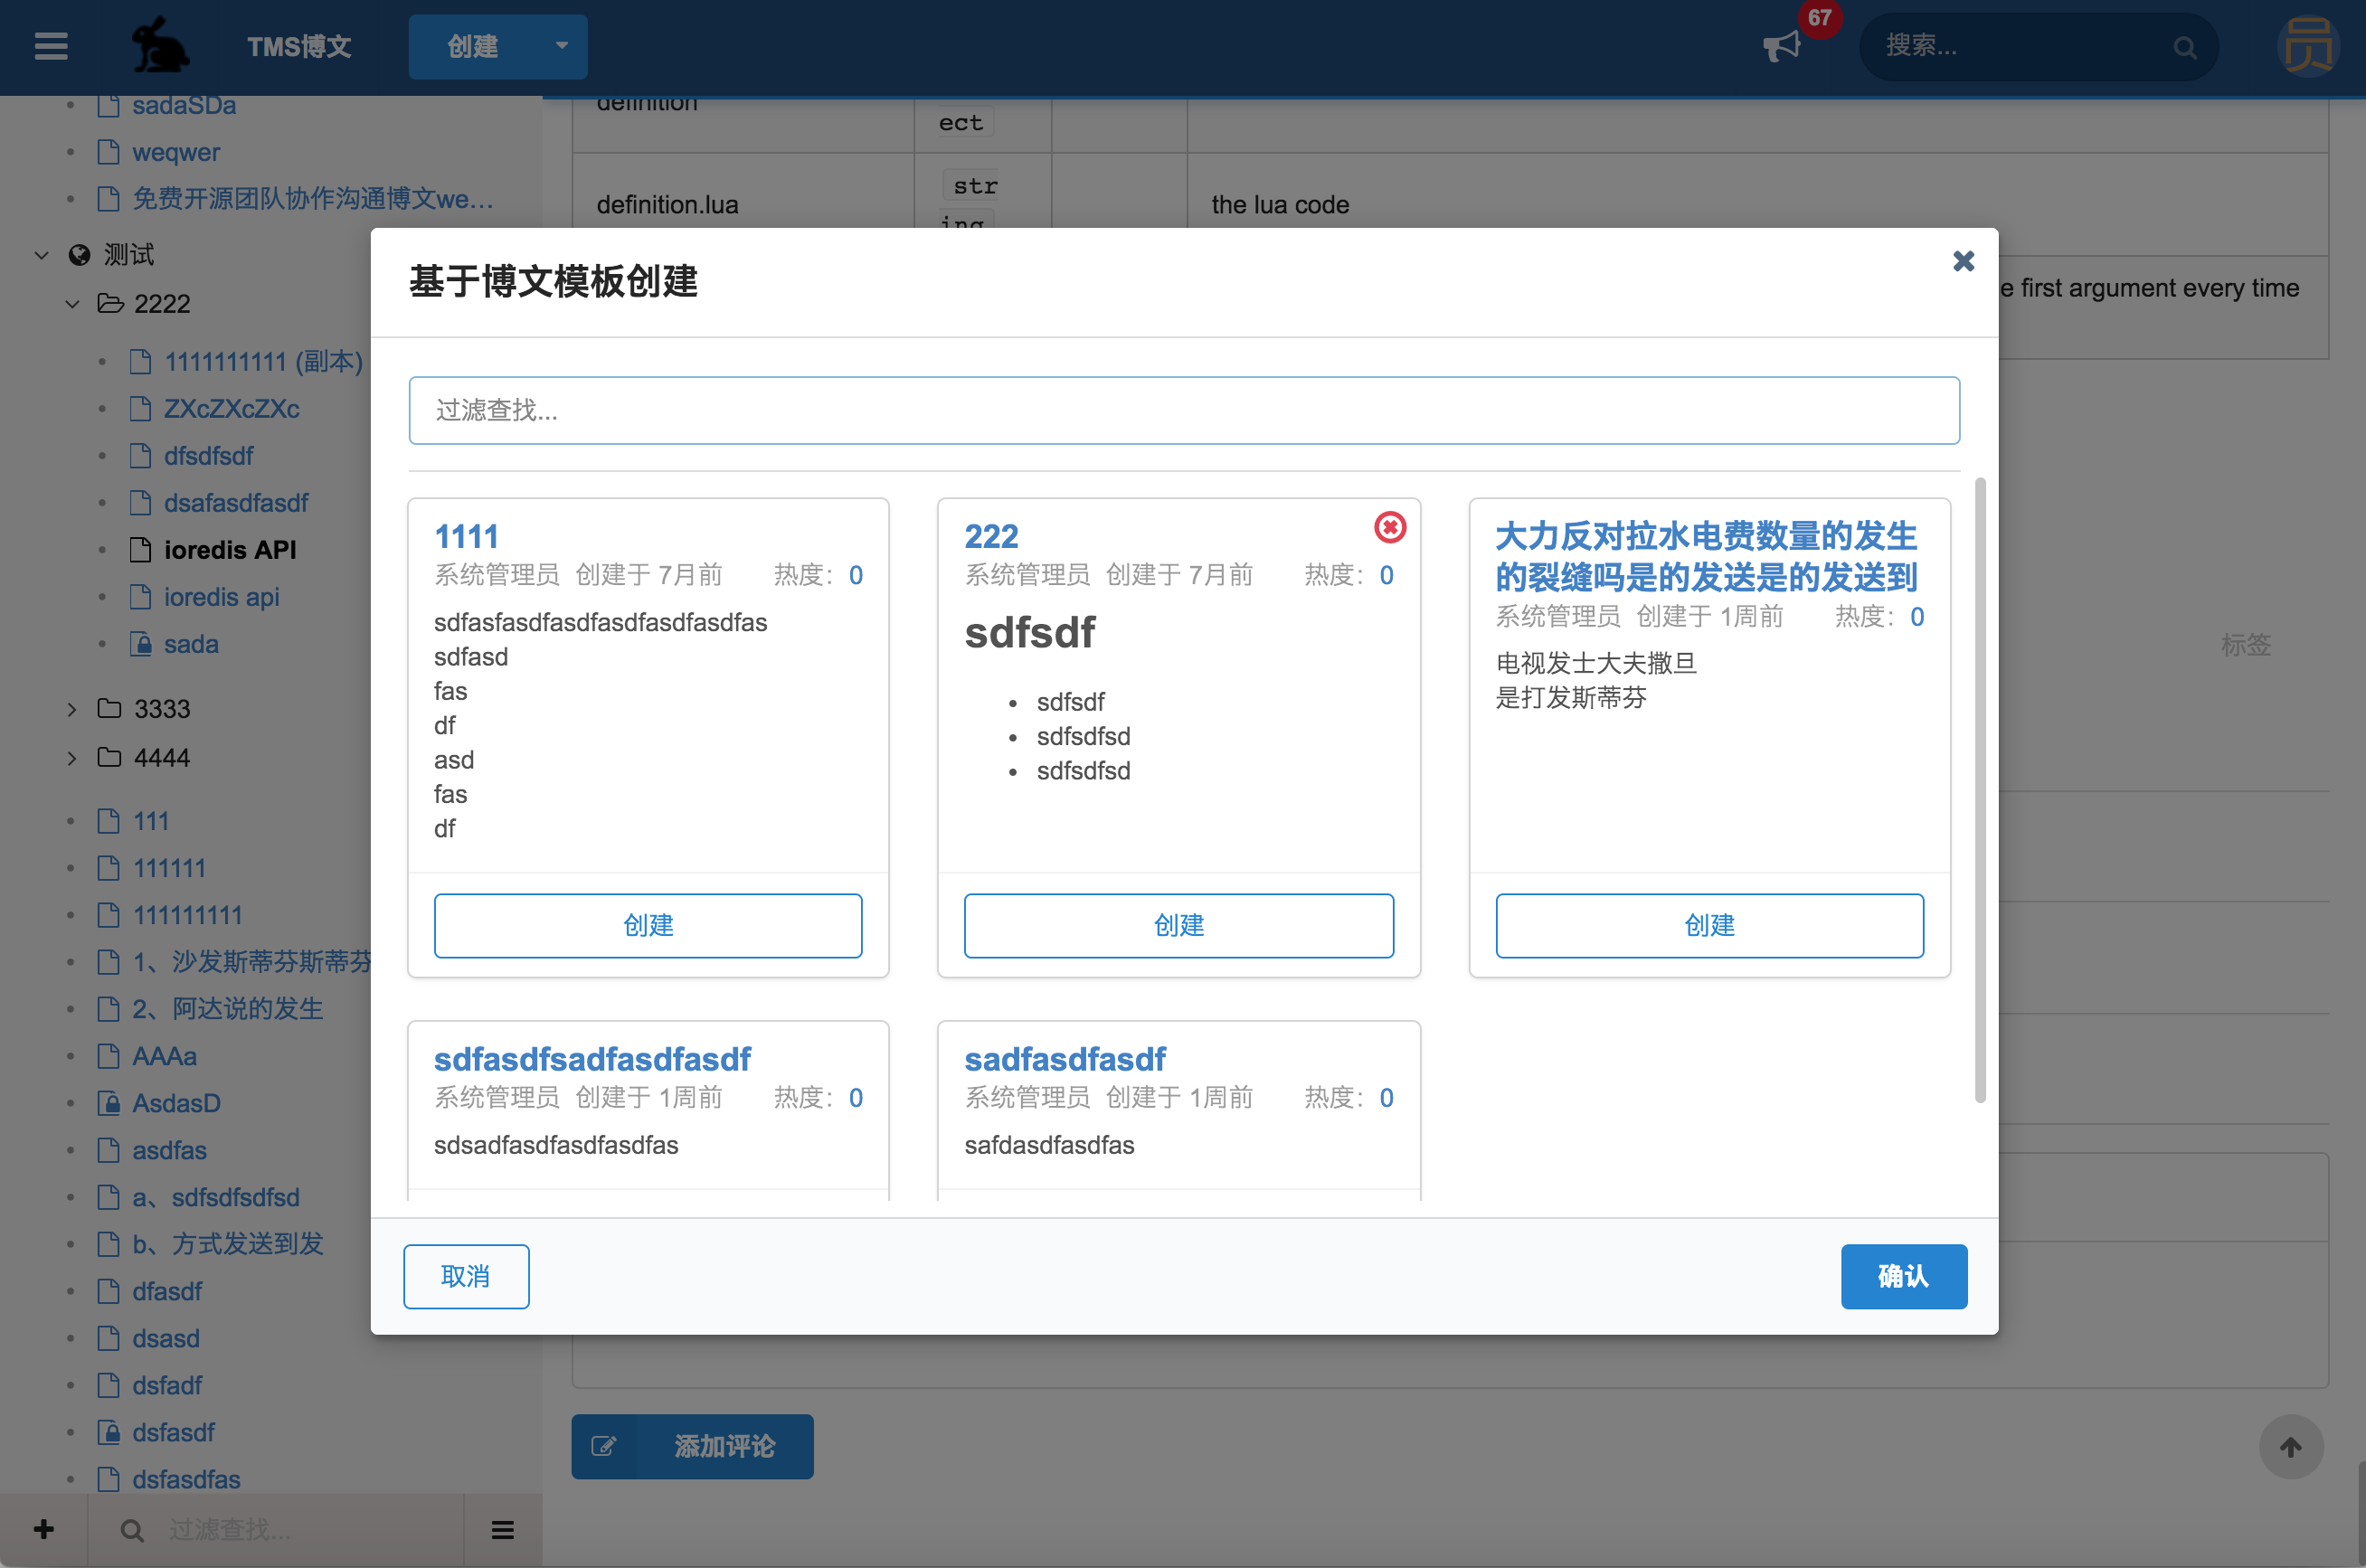The image size is (2366, 1568).
Task: Click the document icon beside AAAa
Action: [109, 1055]
